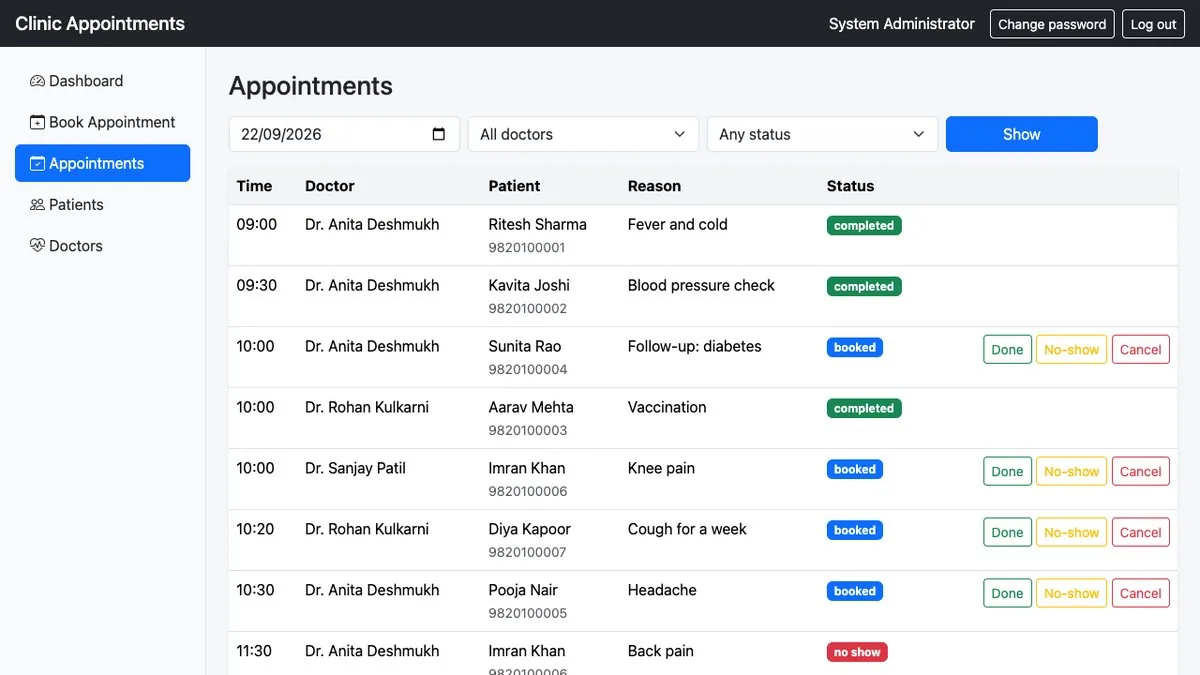
Task: Open the All doctors dropdown
Action: 583,134
